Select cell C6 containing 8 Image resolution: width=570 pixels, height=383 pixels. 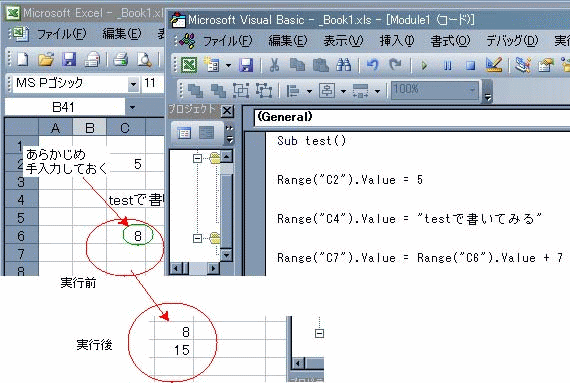point(126,235)
